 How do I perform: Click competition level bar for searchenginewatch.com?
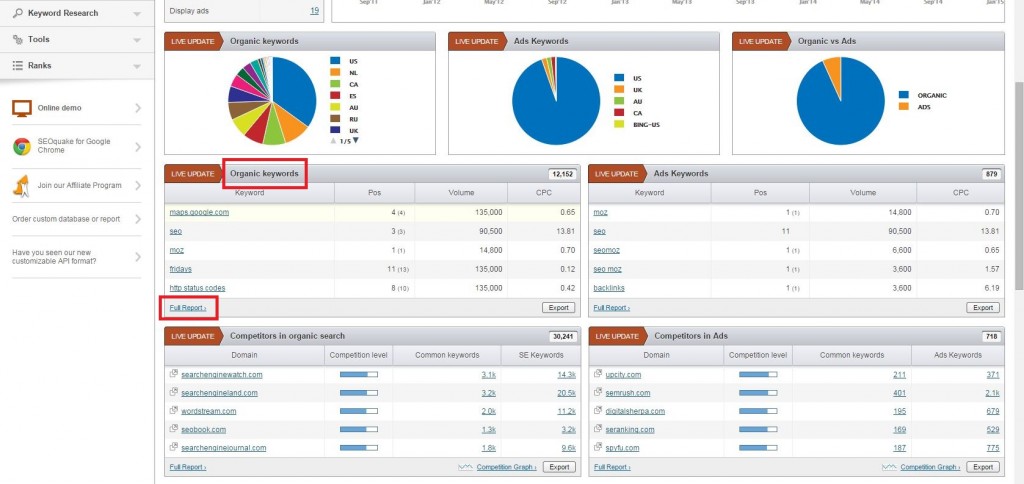click(359, 374)
